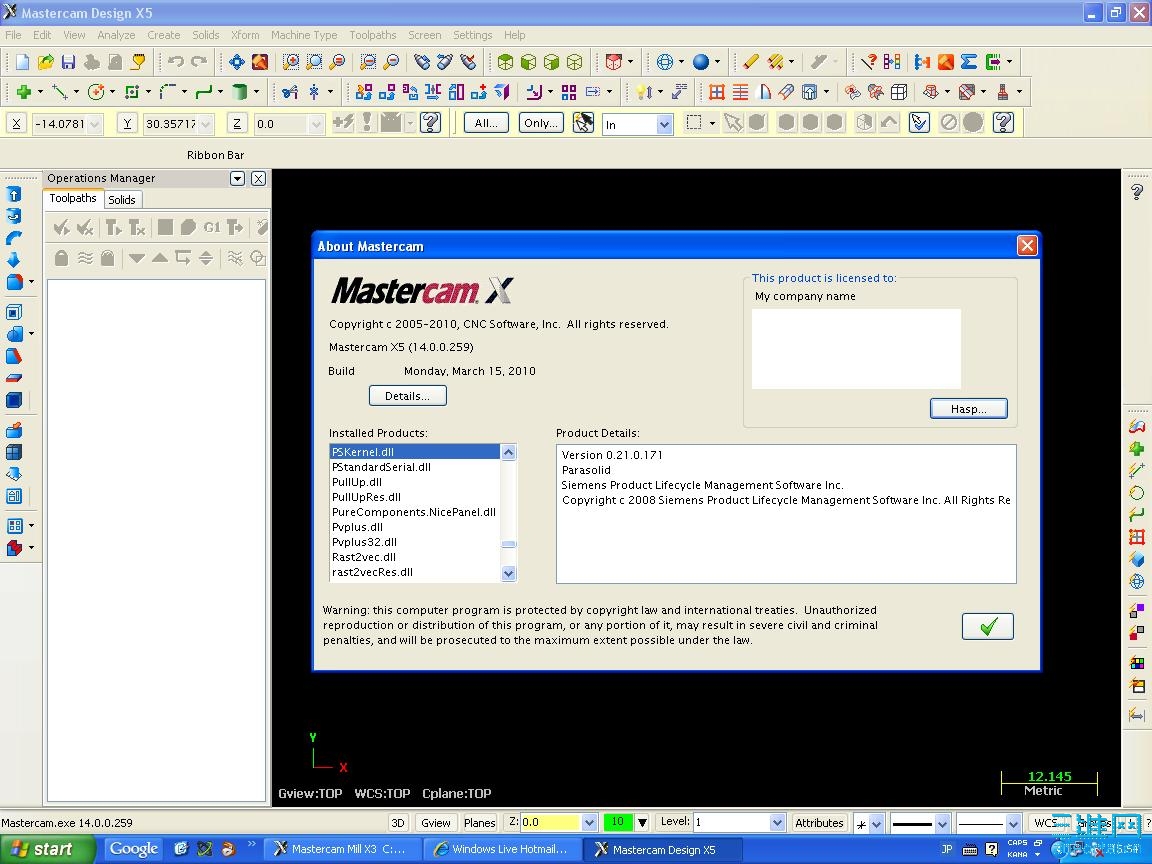Click the Installed Products scrollbar up arrow

(x=508, y=453)
